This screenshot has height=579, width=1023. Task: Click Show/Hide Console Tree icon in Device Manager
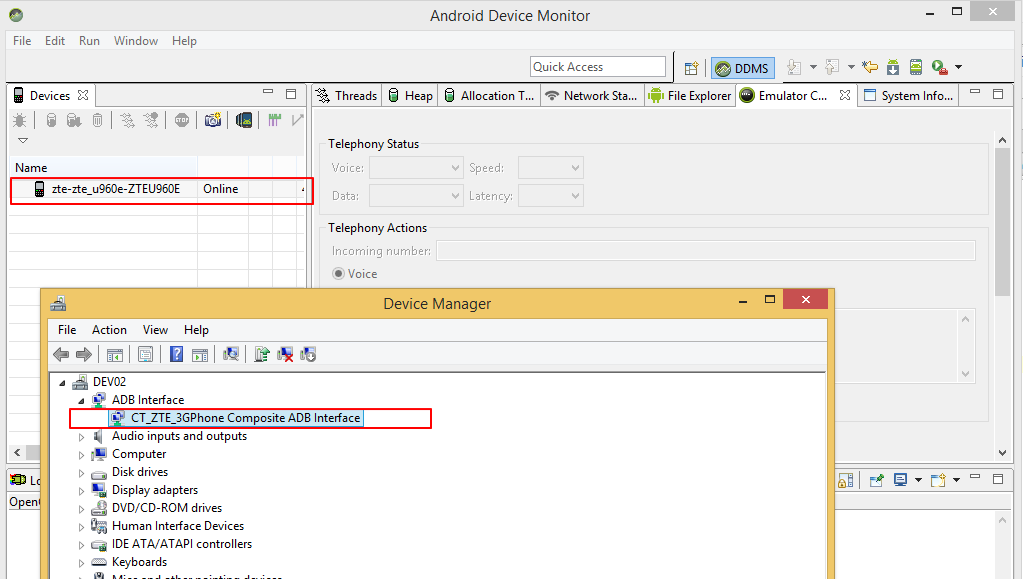[115, 355]
